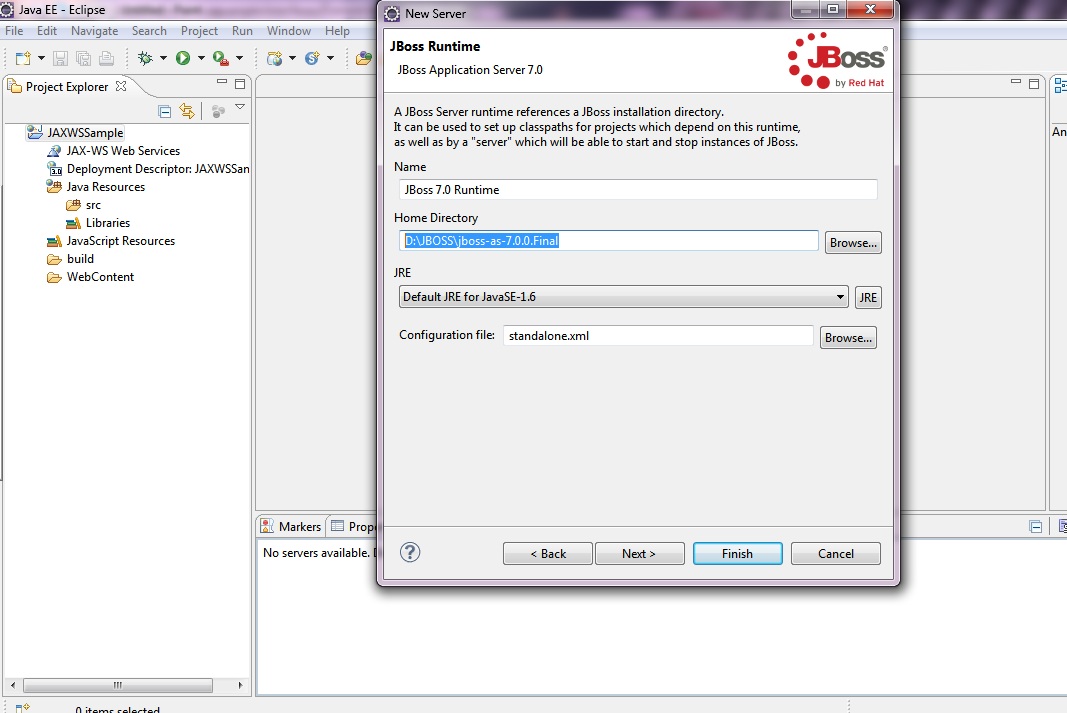Screen dimensions: 1067x713
Task: Open Project Explorer view menu triangle
Action: [240, 108]
